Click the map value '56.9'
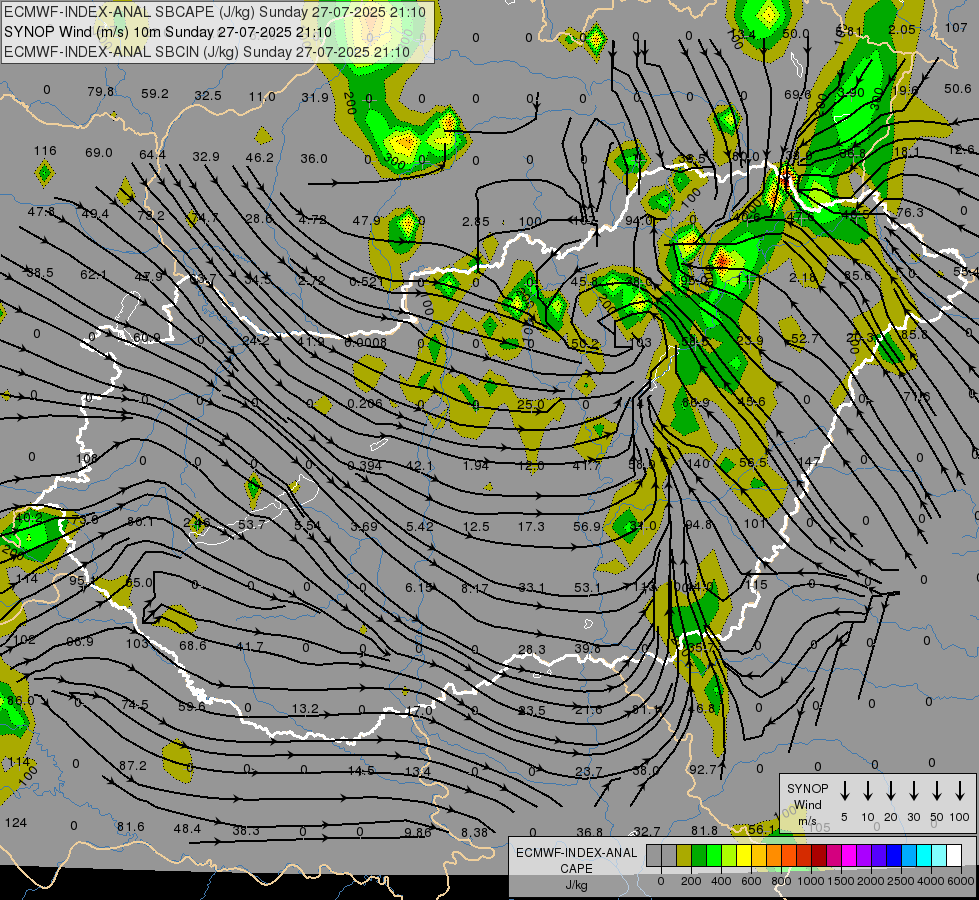The width and height of the screenshot is (979, 900). click(x=586, y=527)
